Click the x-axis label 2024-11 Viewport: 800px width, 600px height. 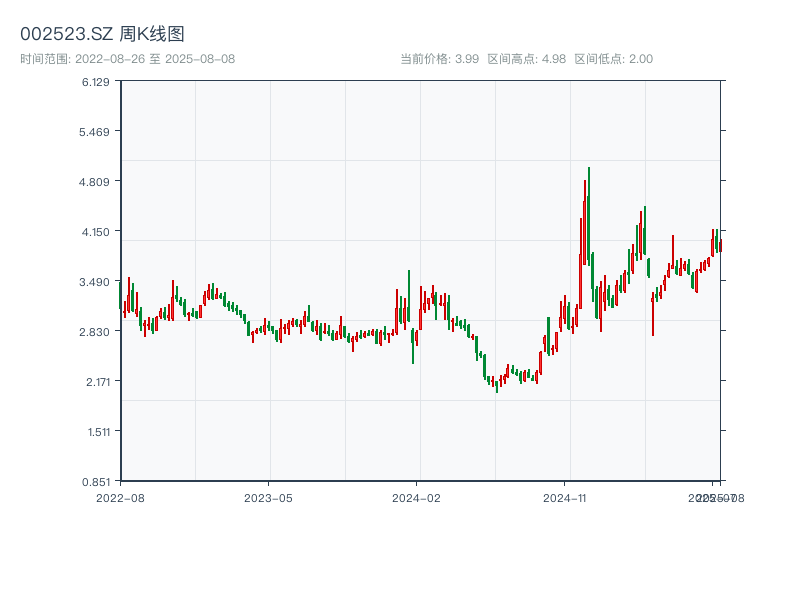[x=564, y=498]
